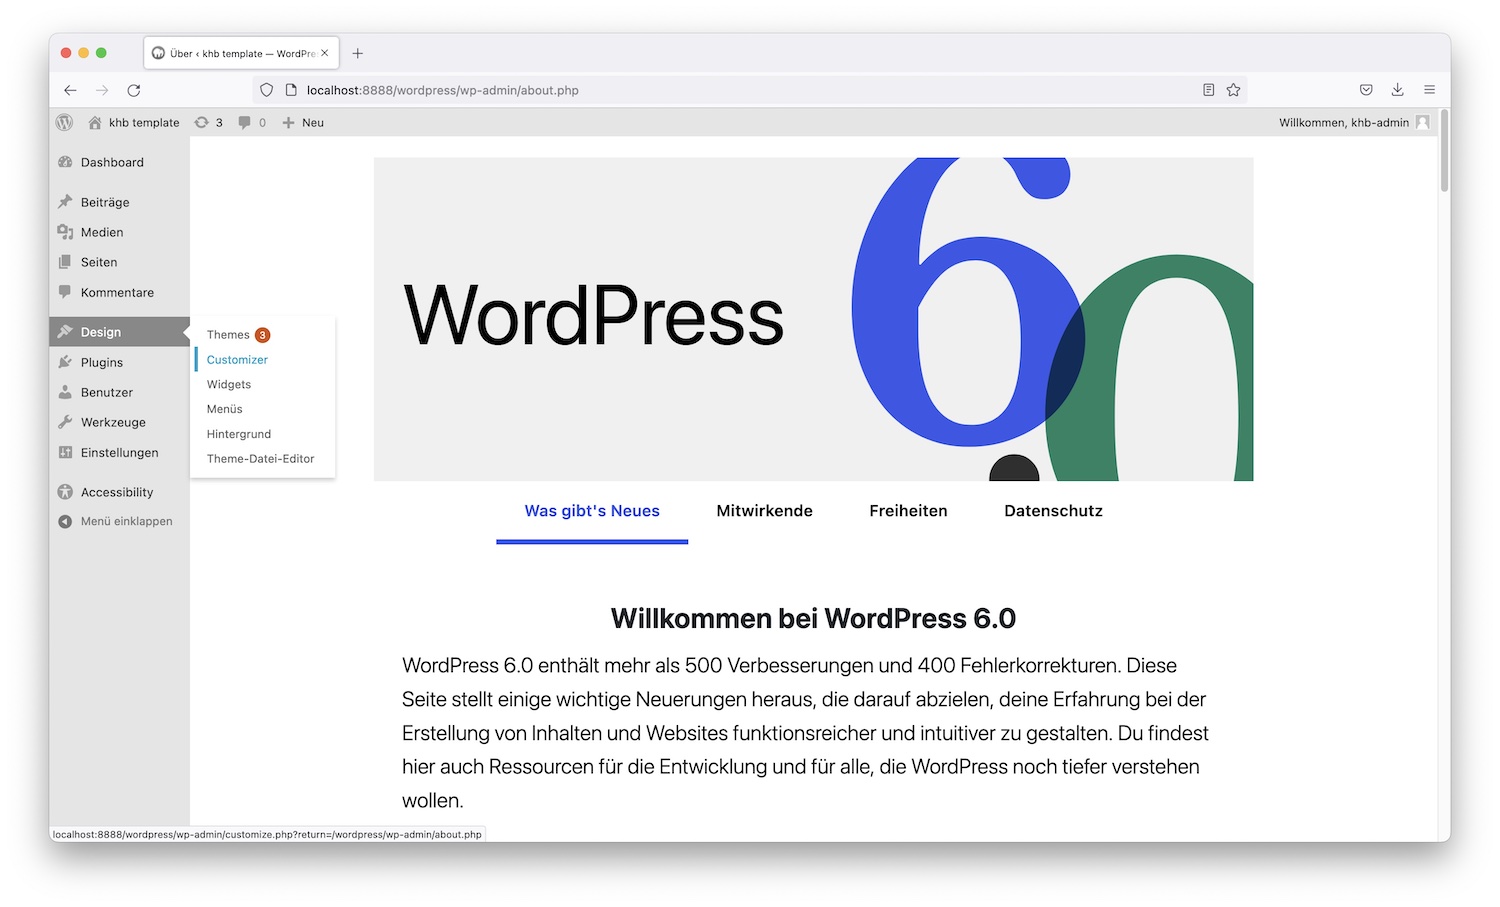Click Willkommen, khb-admin account menu
1500x907 pixels.
1354,122
